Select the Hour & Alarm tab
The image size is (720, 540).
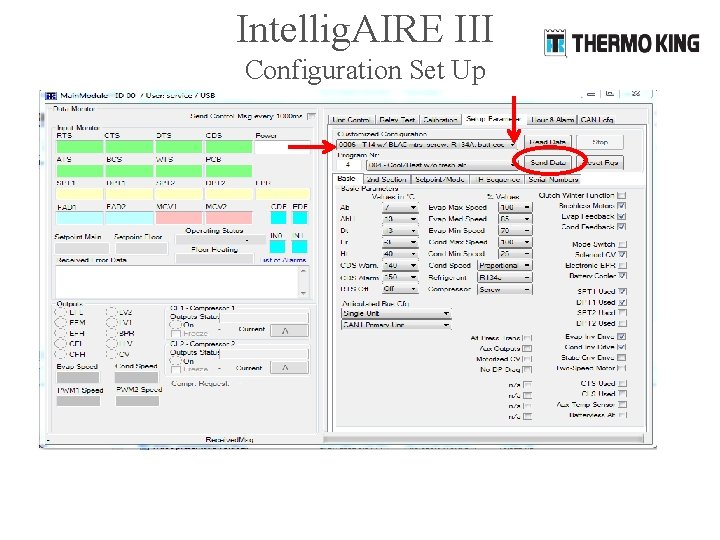click(552, 119)
